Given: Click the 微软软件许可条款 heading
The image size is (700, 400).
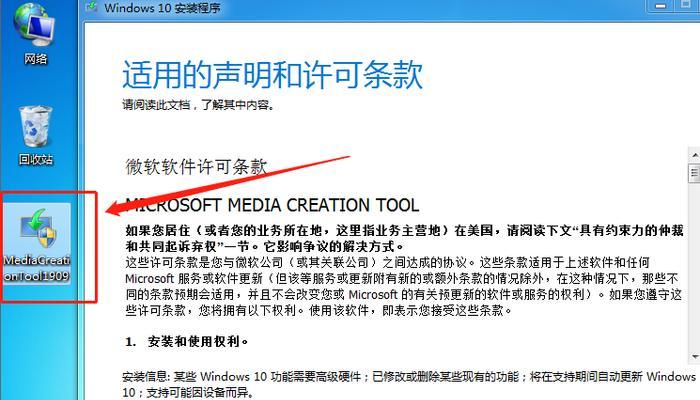Looking at the screenshot, I should (196, 167).
